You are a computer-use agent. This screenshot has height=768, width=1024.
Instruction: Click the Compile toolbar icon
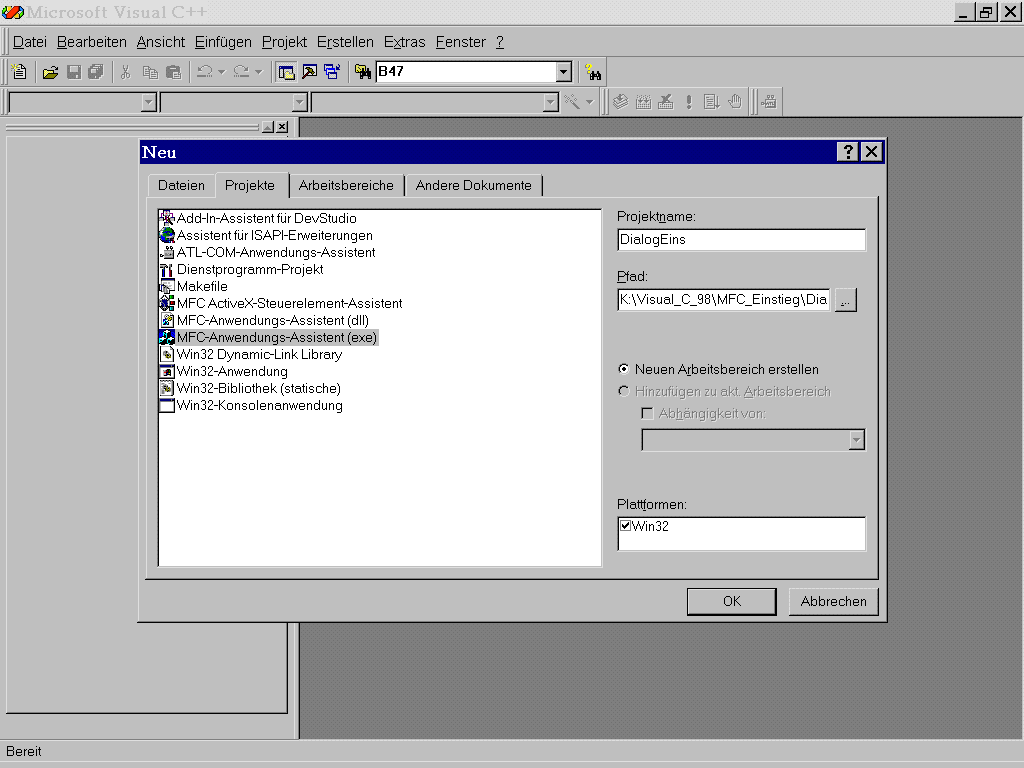pos(620,102)
